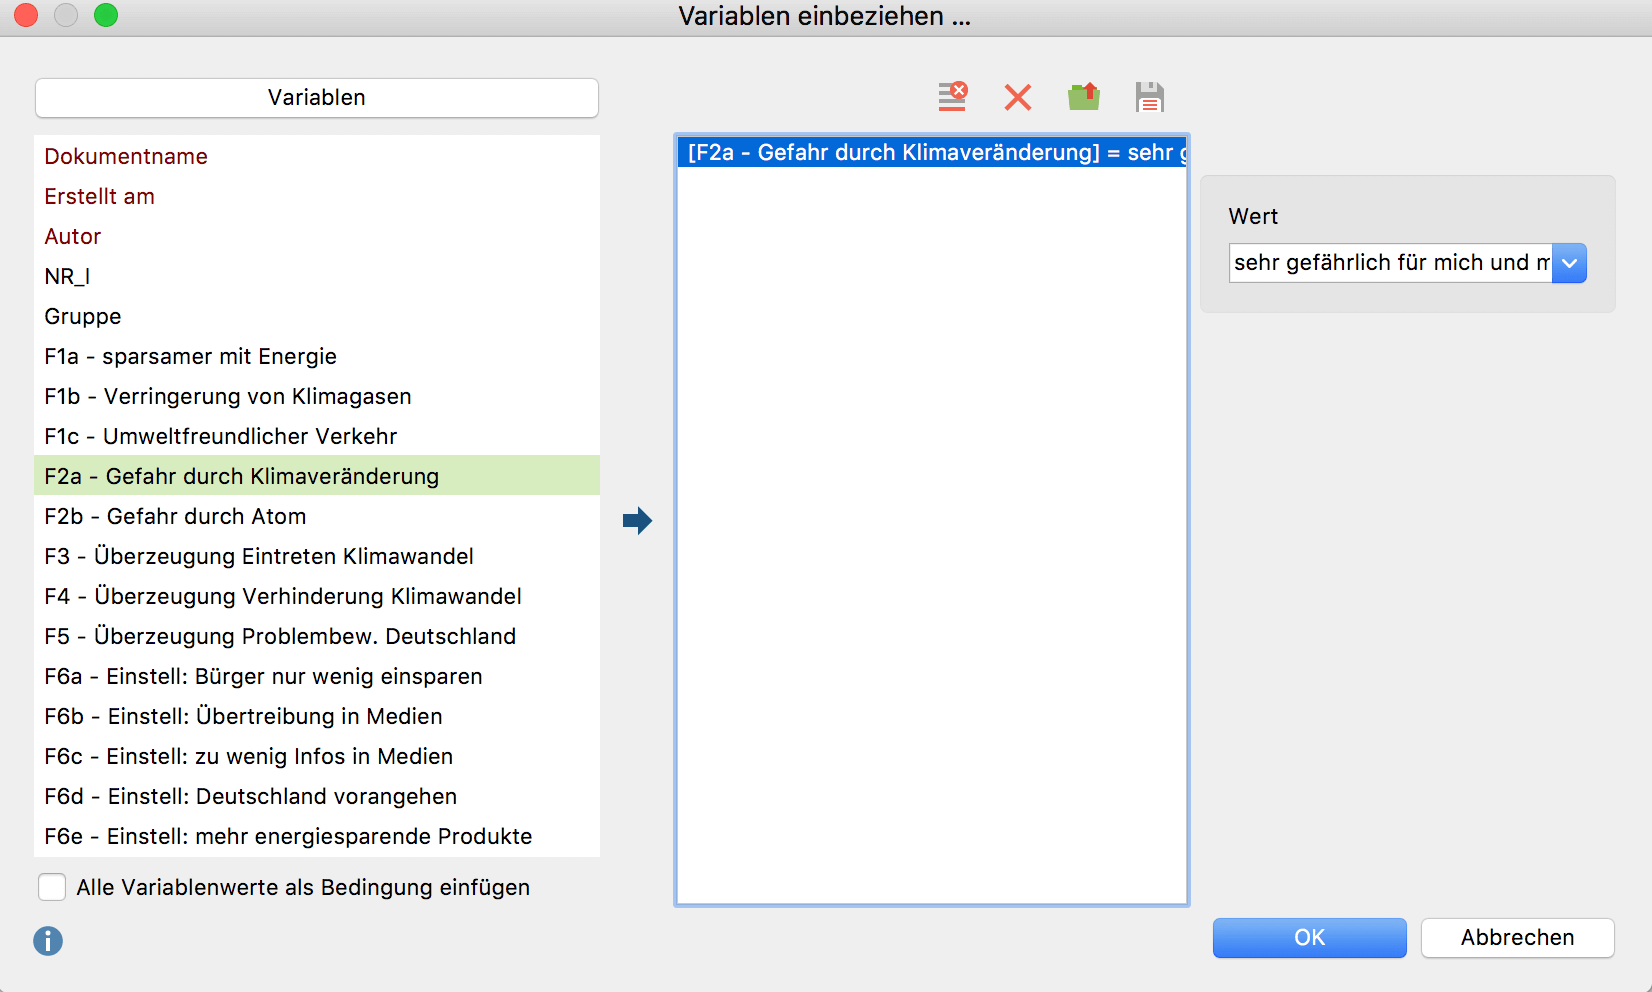The image size is (1652, 992).
Task: Close the dialog with red window button
Action: point(26,15)
